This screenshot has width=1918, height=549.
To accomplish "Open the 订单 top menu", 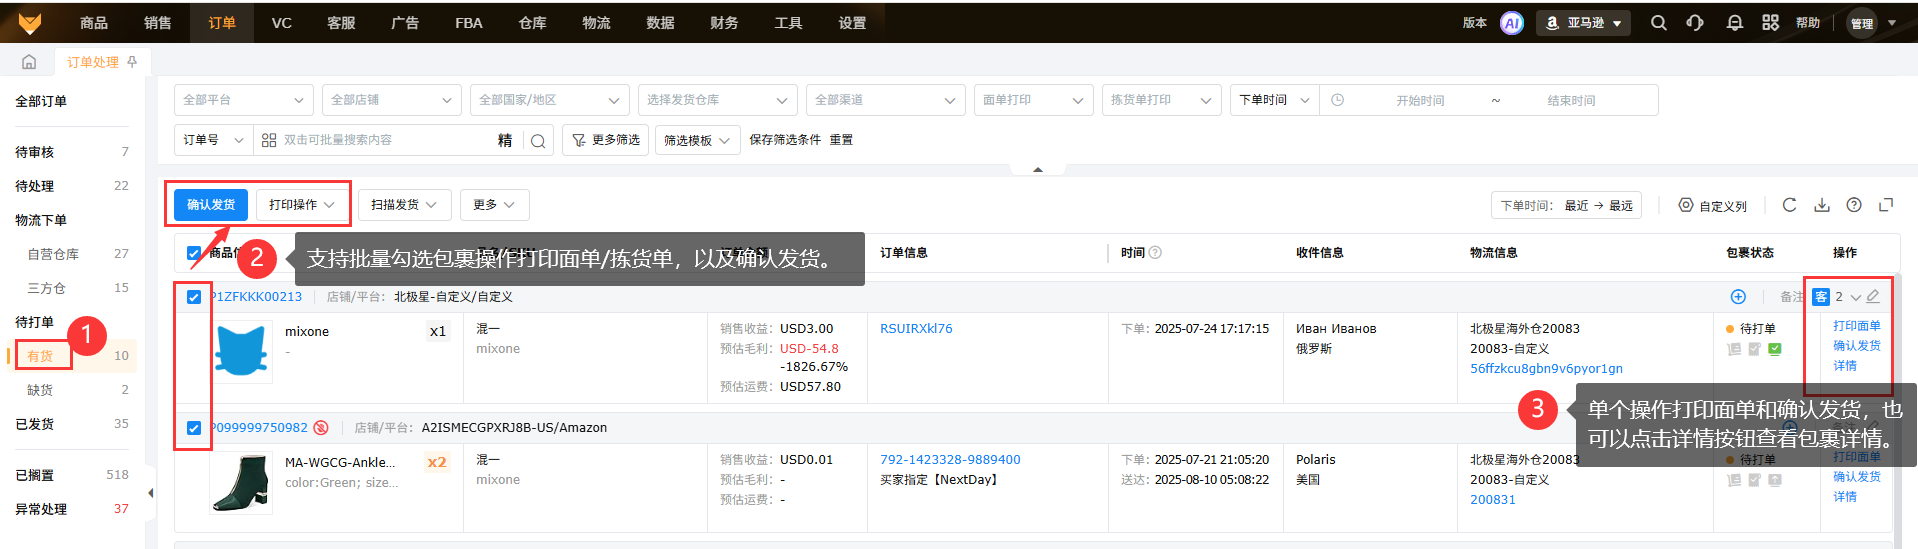I will [222, 22].
